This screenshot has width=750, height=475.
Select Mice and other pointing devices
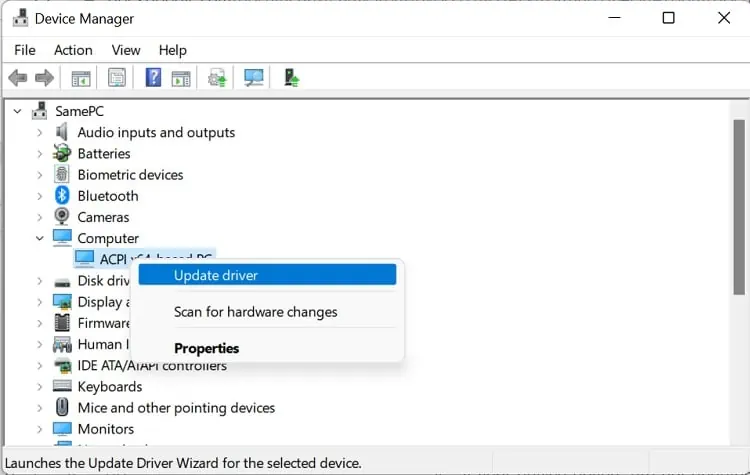(x=176, y=408)
